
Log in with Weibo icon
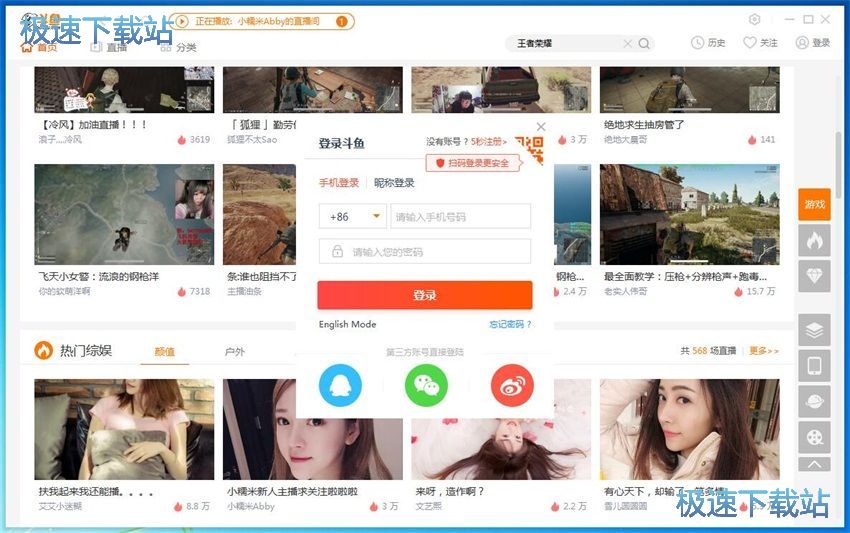(x=512, y=386)
